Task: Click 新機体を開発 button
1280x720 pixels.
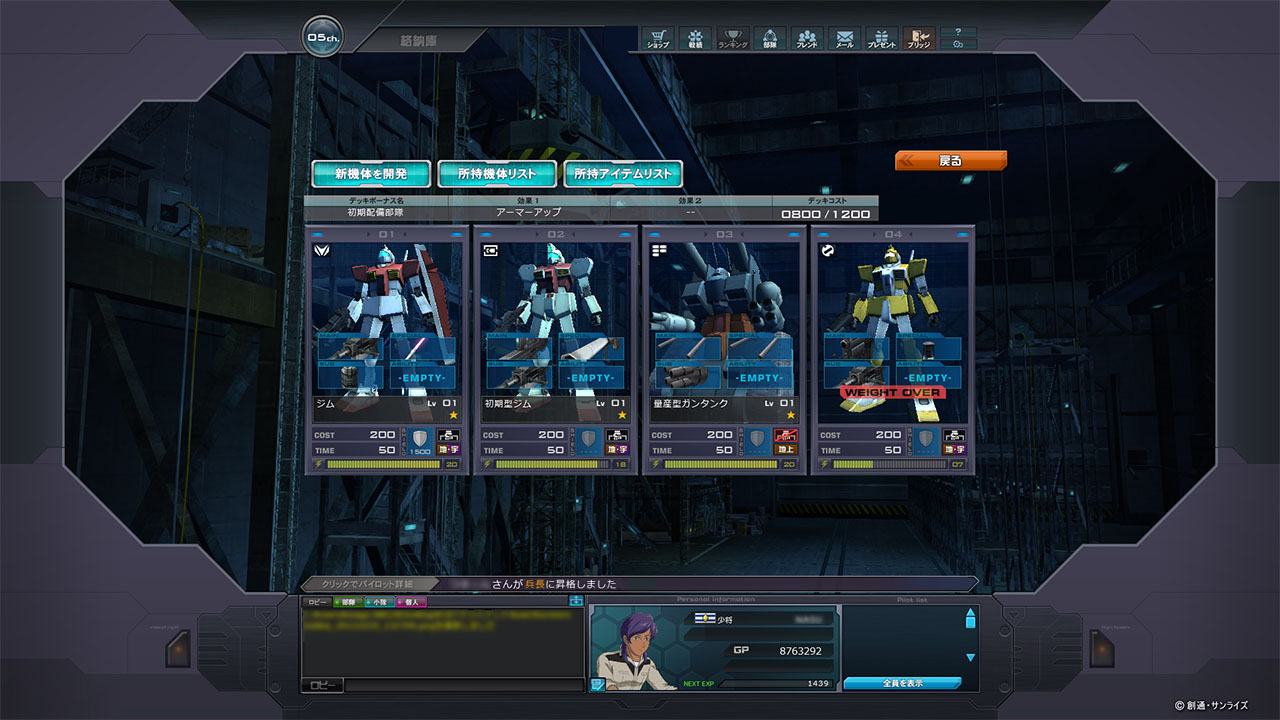Action: (371, 174)
